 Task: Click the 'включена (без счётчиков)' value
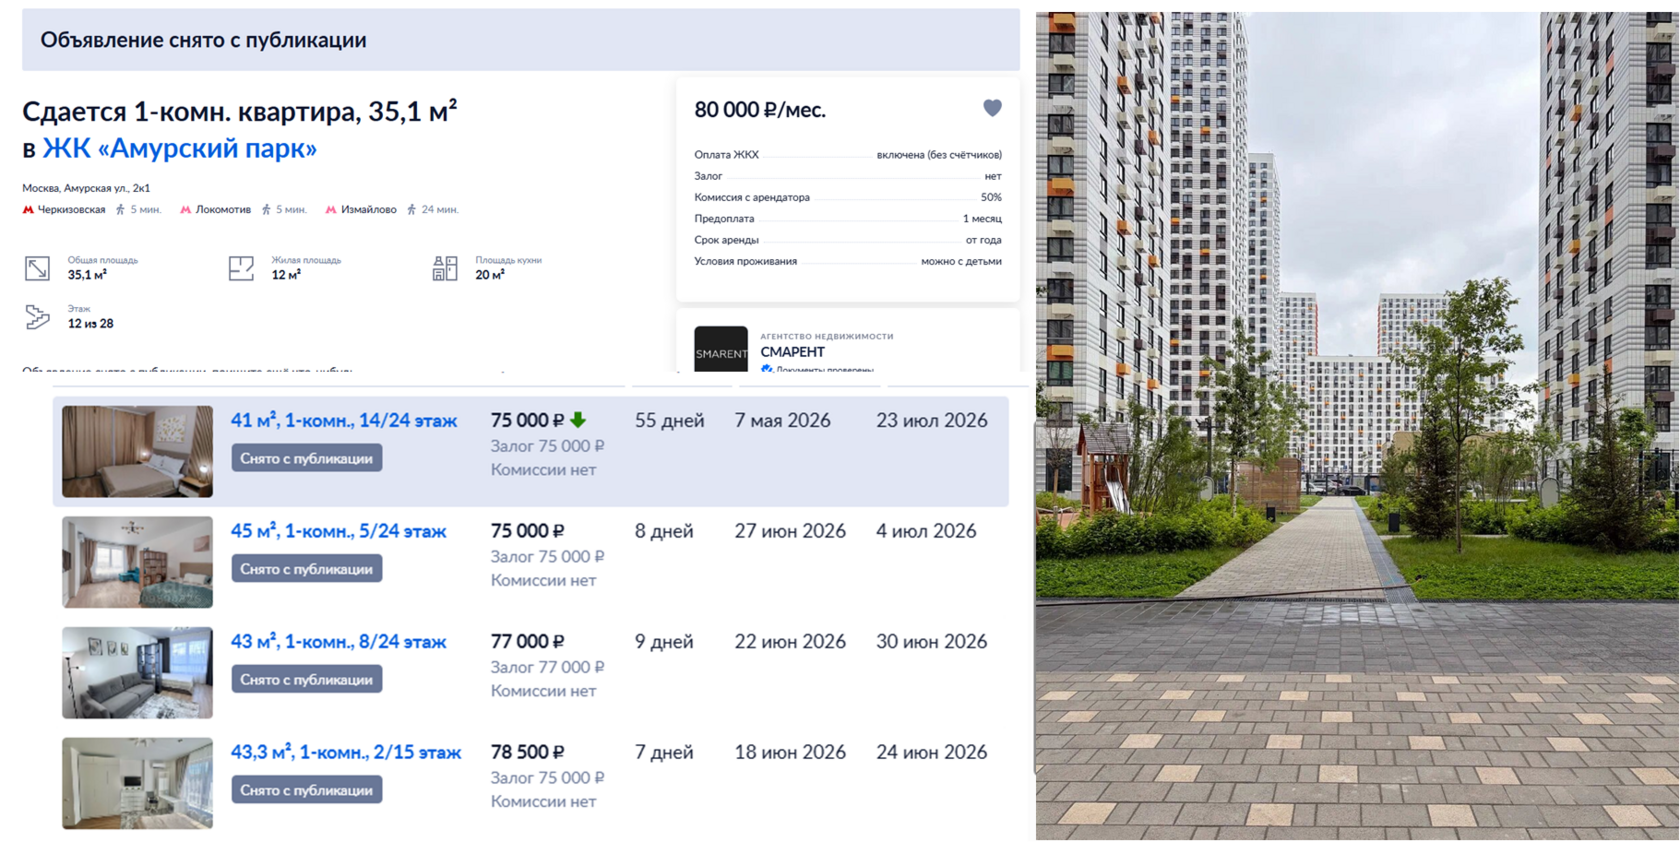(x=939, y=155)
